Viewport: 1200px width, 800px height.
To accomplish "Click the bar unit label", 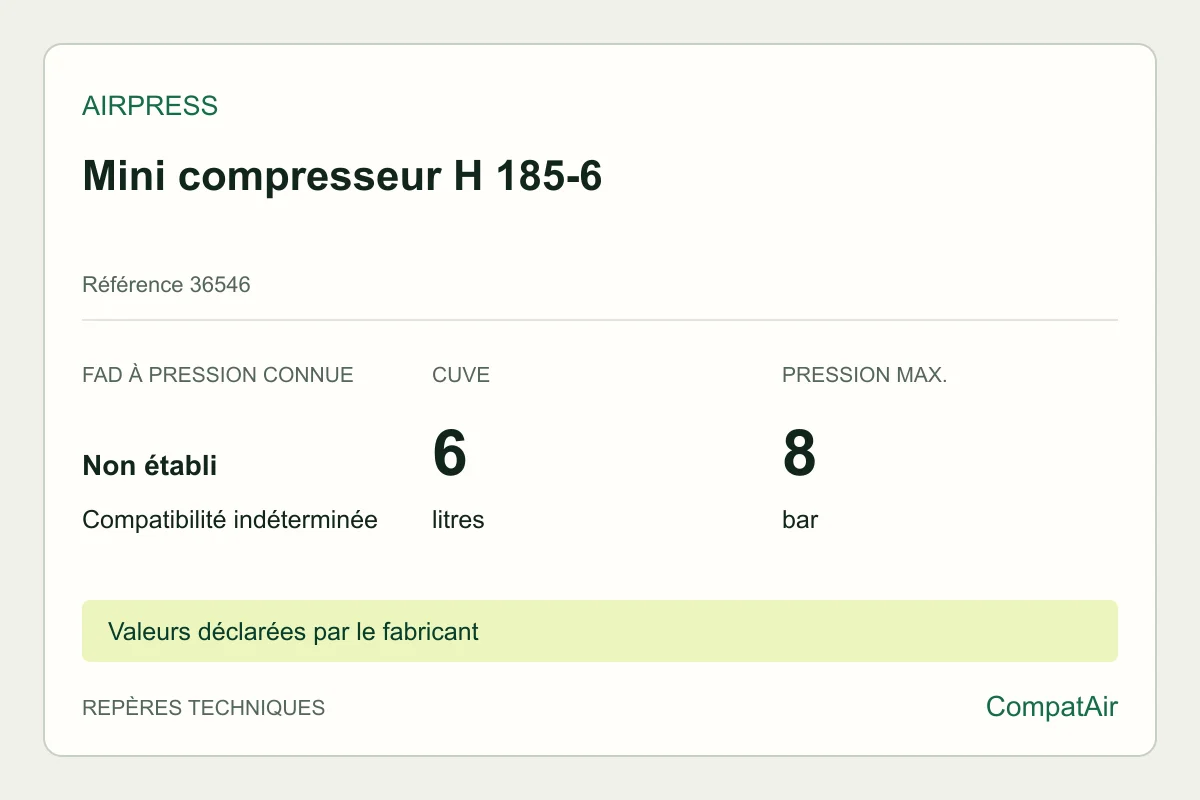I will 800,520.
